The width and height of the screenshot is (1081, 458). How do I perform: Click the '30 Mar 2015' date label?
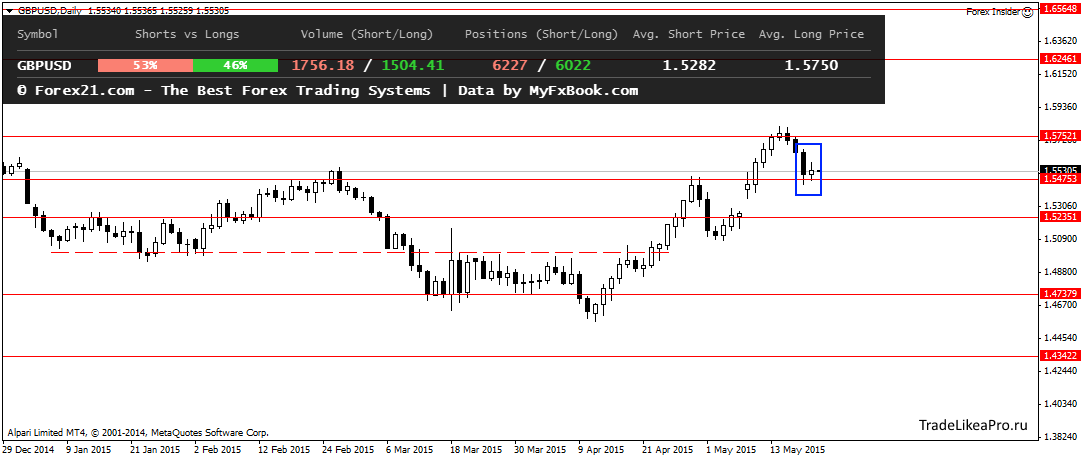coord(540,450)
